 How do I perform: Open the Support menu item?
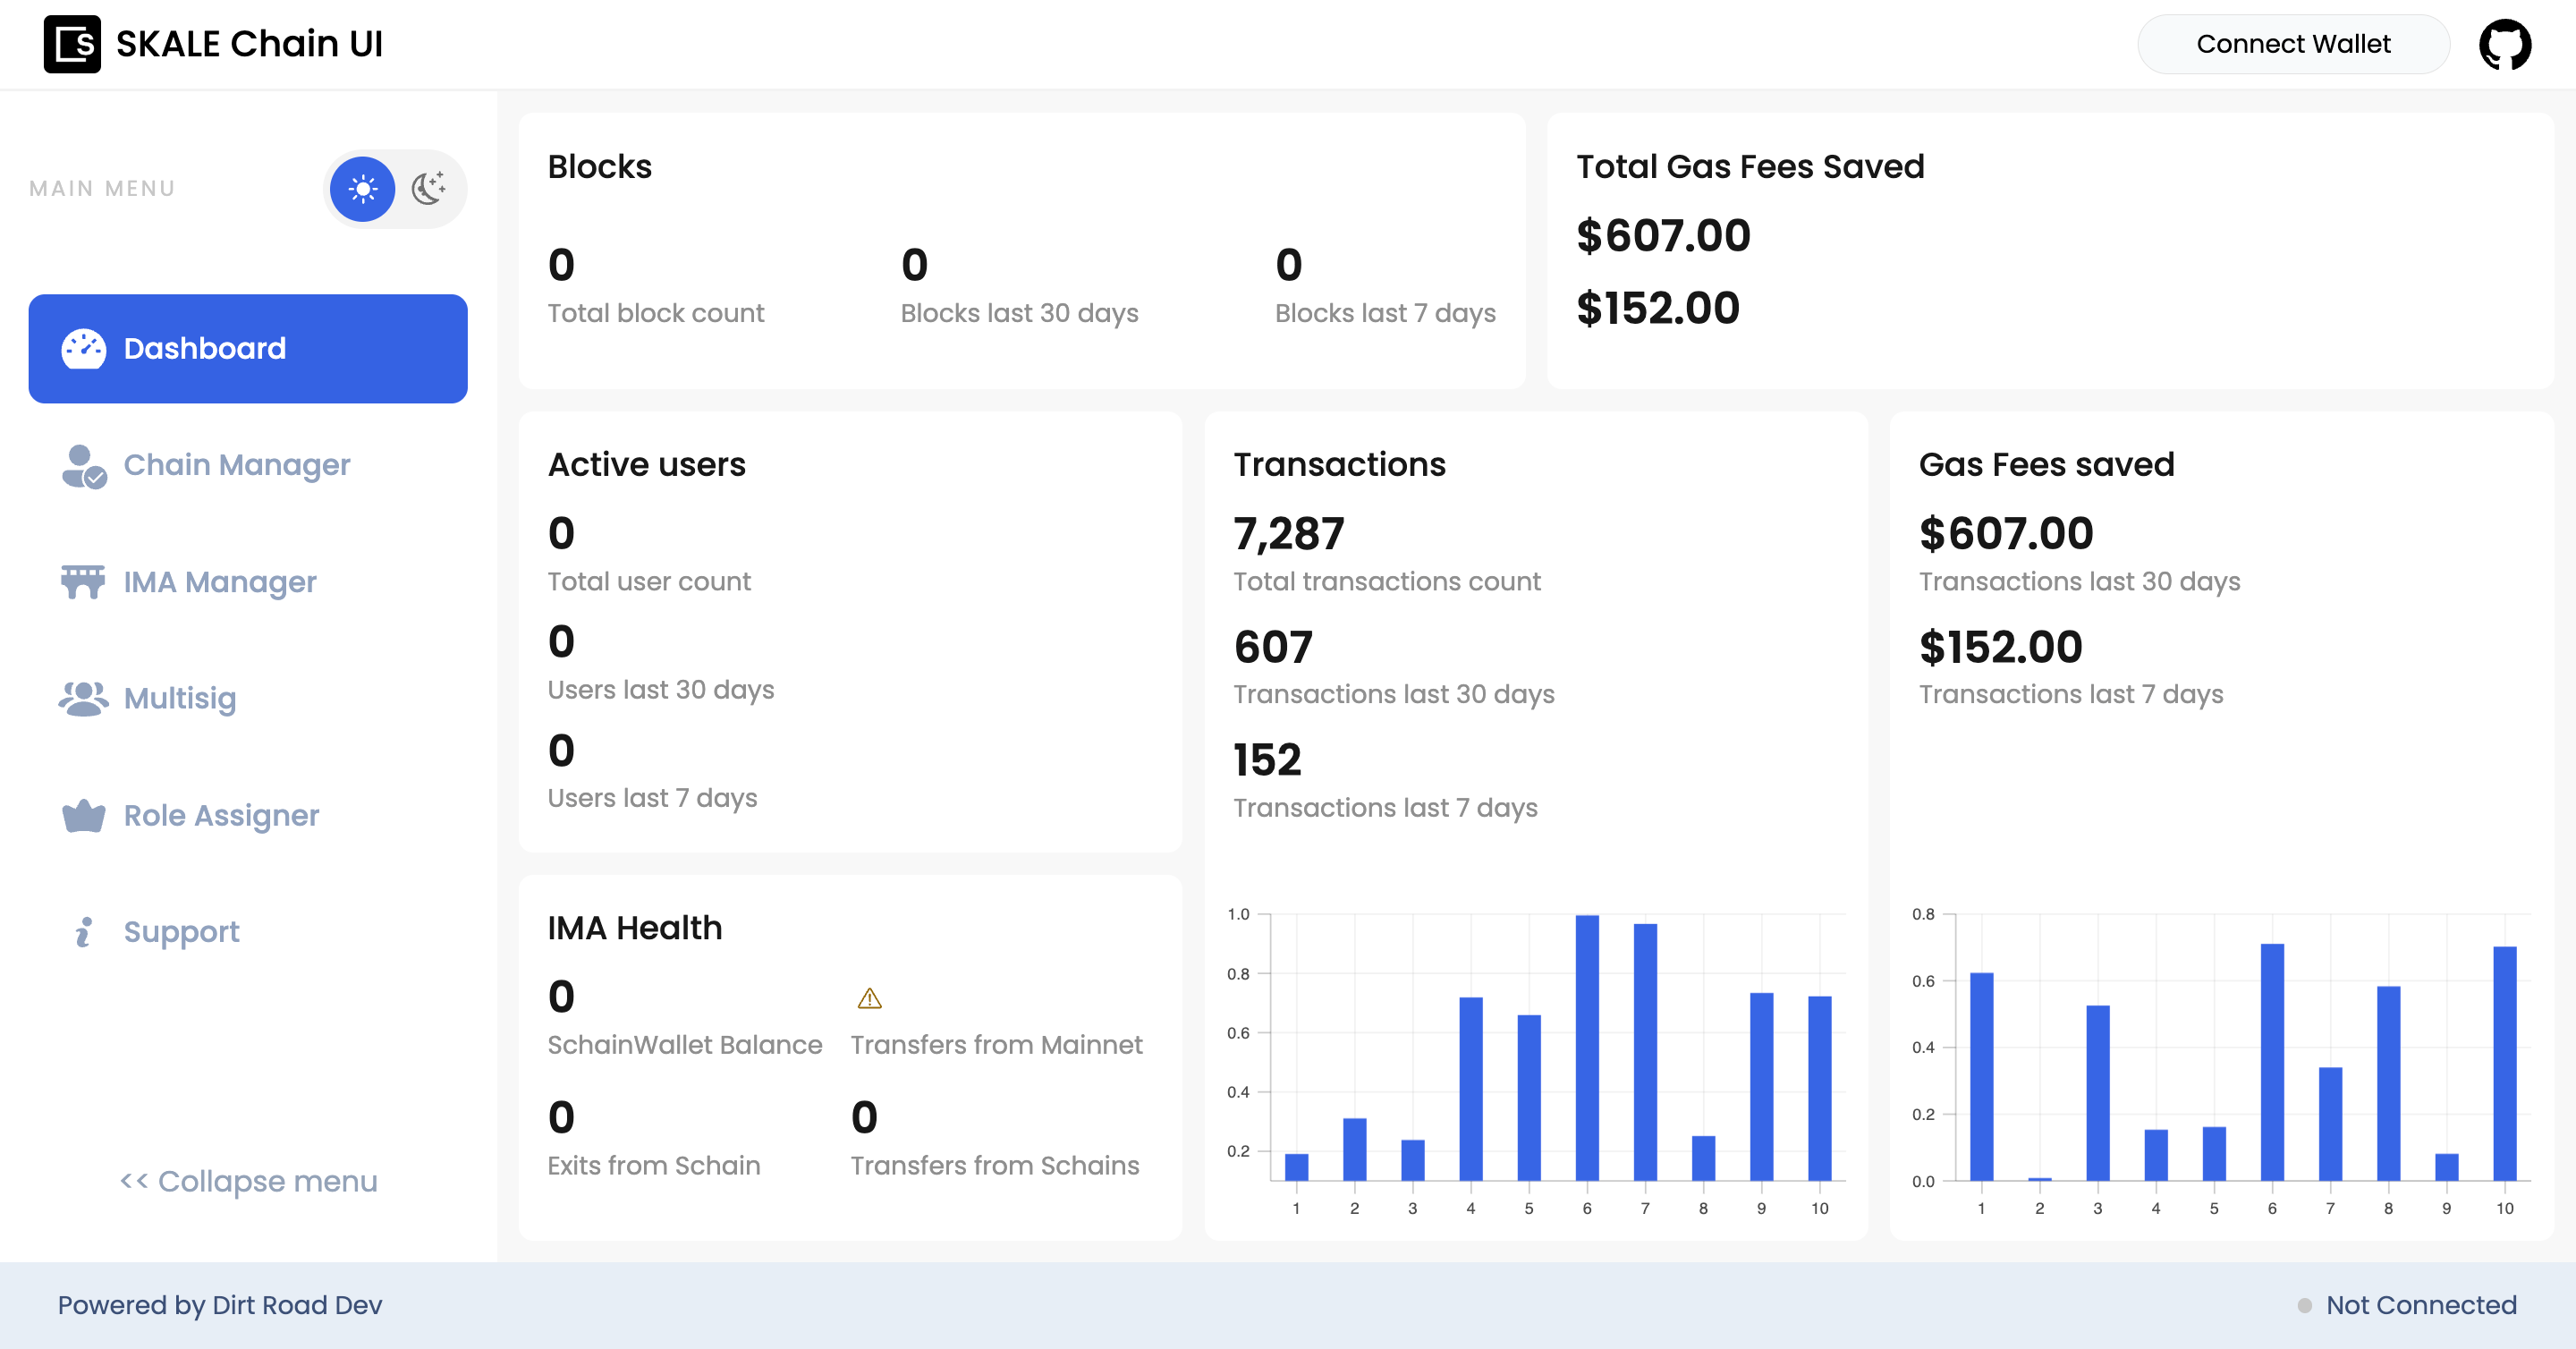[248, 932]
